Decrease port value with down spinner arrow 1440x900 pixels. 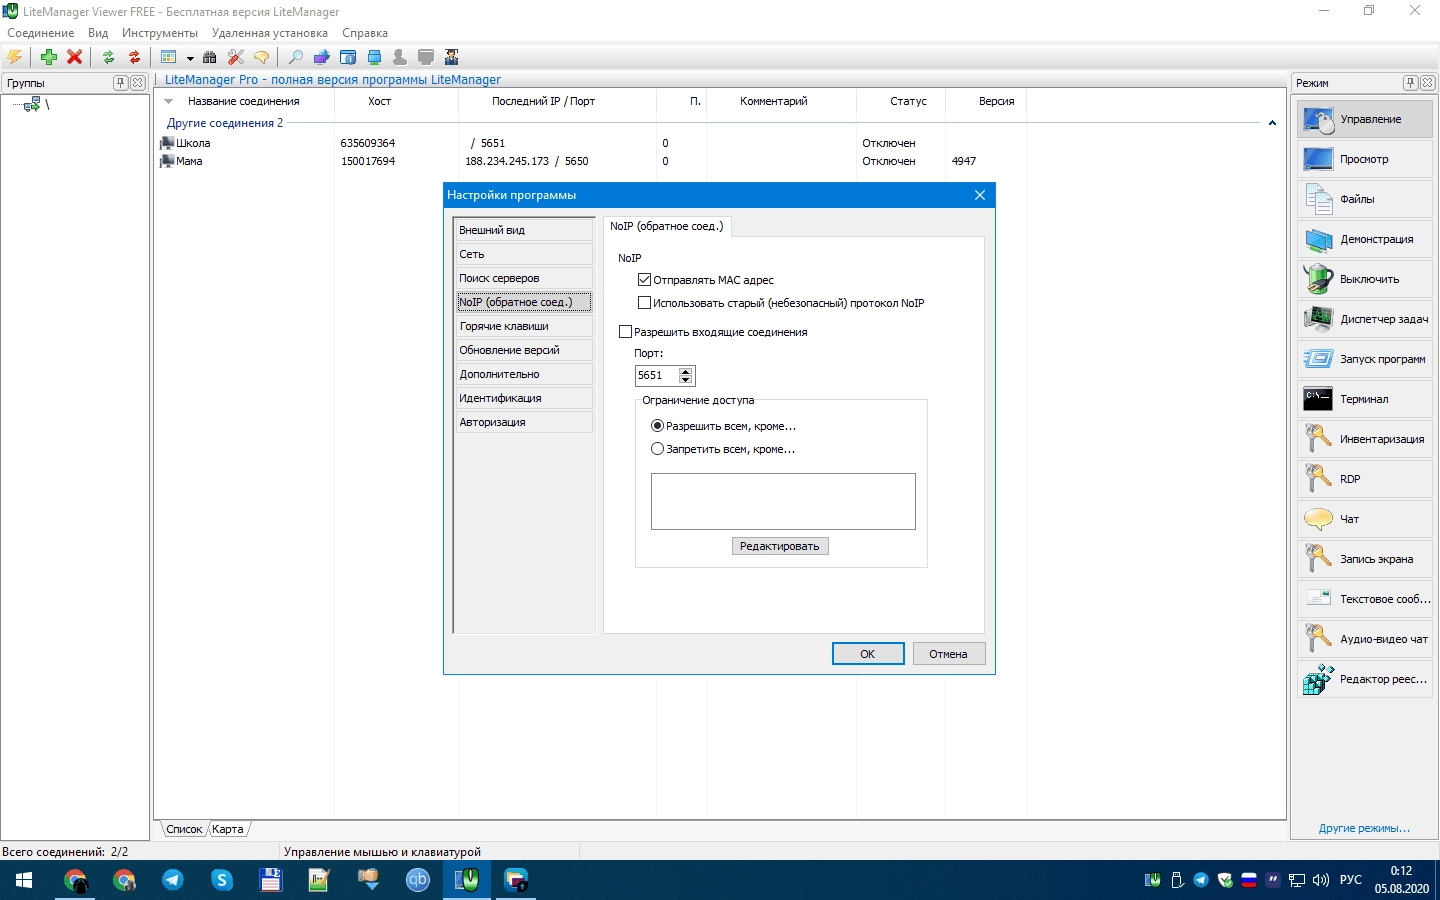(686, 380)
